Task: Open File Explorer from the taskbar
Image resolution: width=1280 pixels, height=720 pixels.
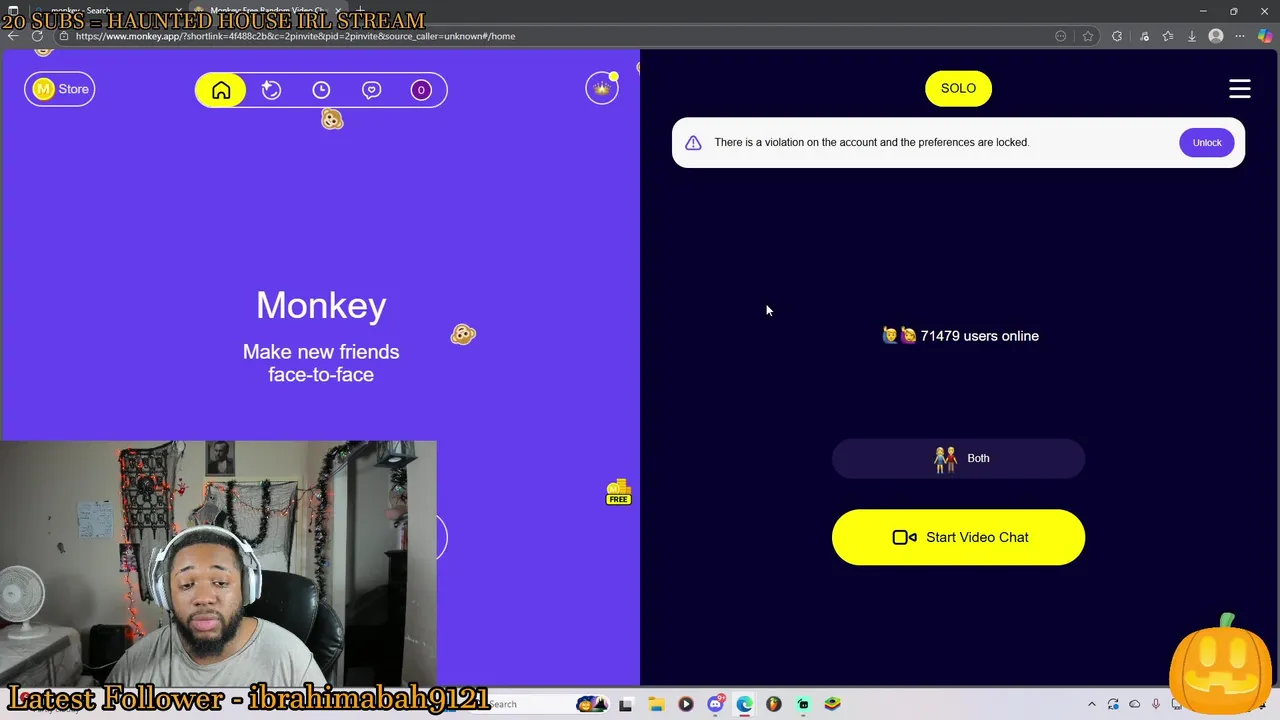Action: click(x=656, y=704)
